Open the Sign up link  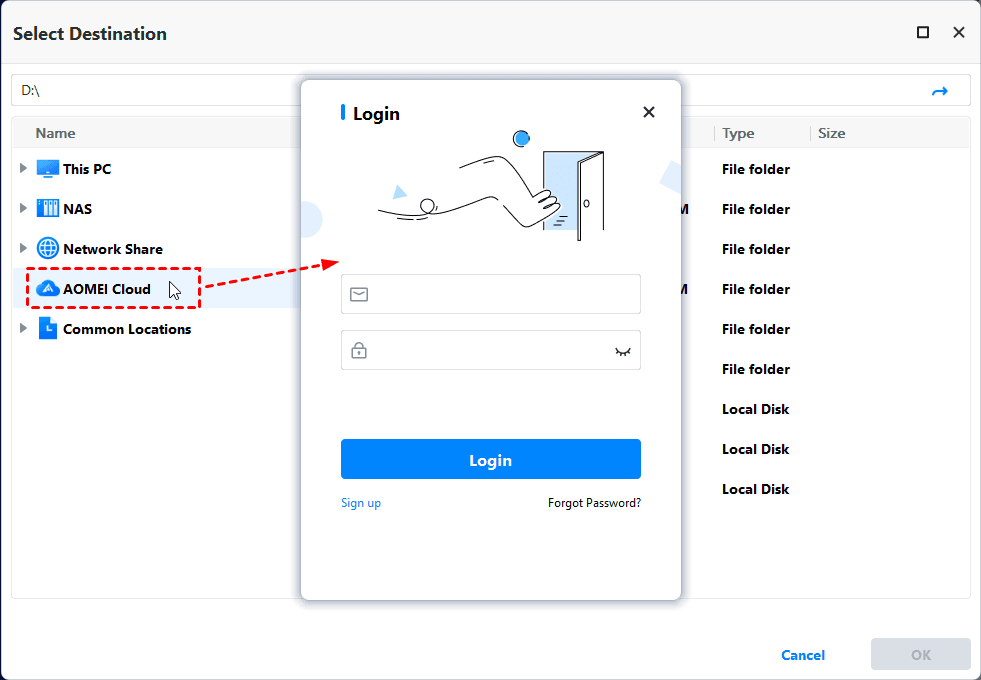pos(360,503)
